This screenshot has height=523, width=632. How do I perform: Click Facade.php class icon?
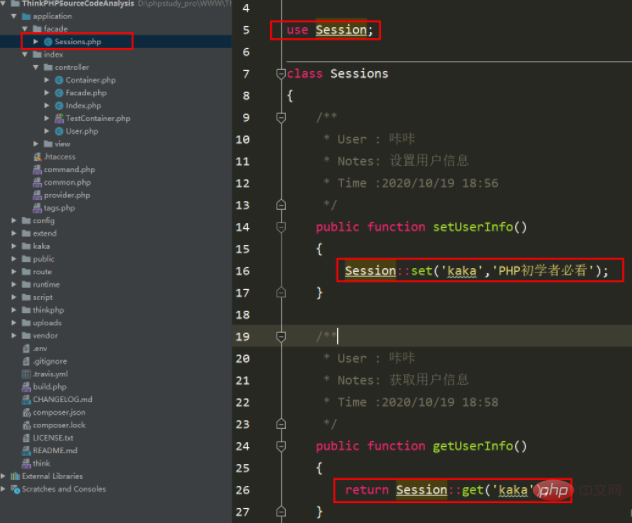click(x=59, y=93)
